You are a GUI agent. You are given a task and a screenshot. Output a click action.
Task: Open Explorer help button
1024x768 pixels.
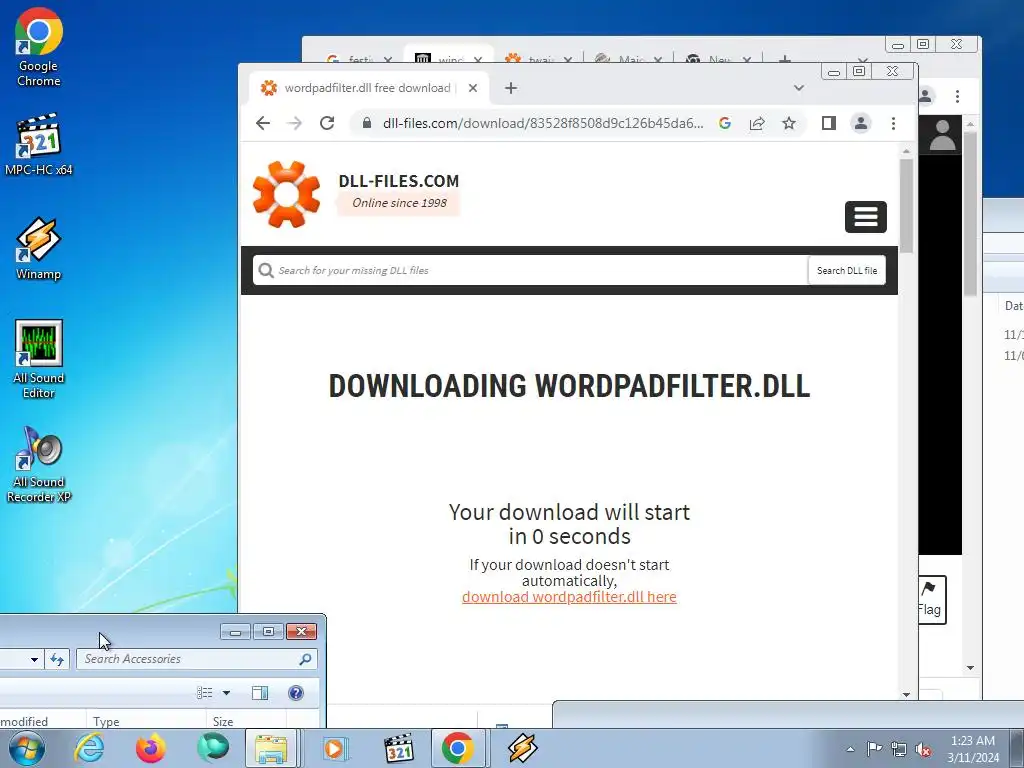(x=296, y=693)
